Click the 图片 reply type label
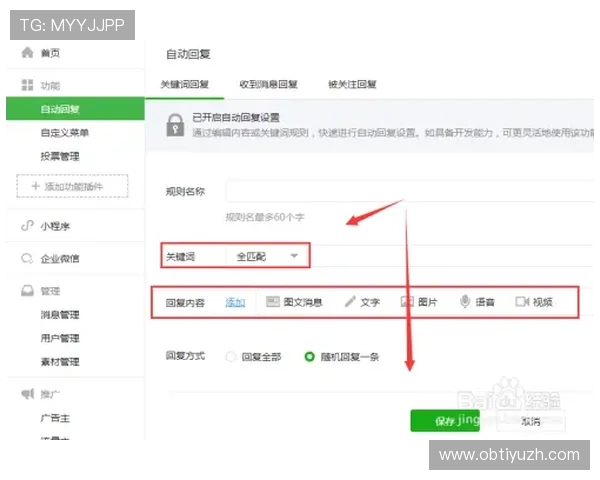Image resolution: width=600 pixels, height=480 pixels. (x=427, y=302)
